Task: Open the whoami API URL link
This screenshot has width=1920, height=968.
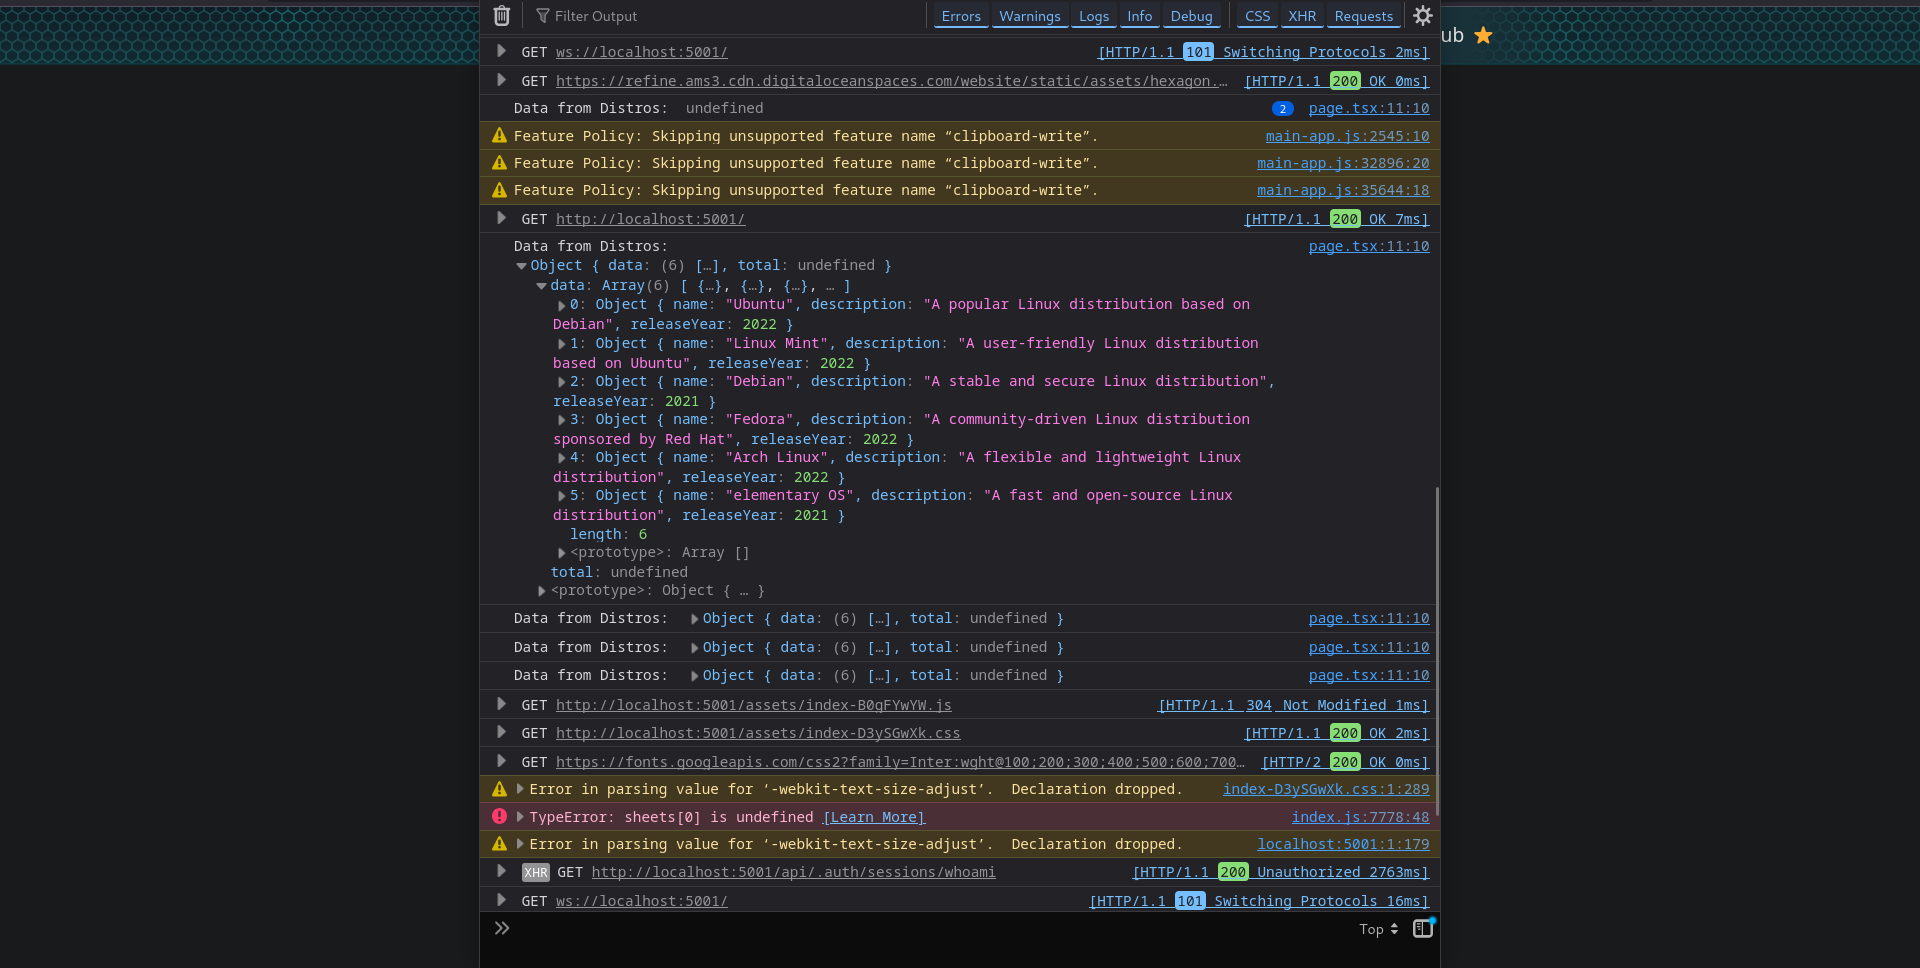Action: point(793,872)
